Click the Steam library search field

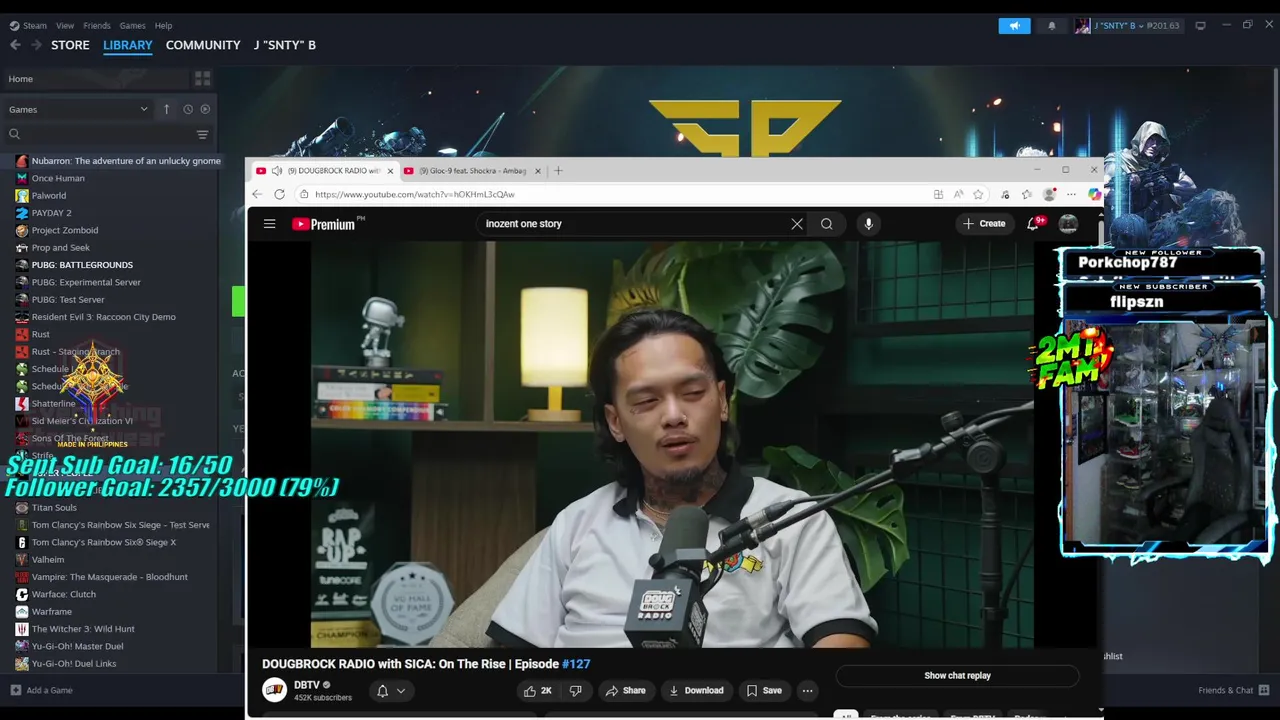[102, 134]
